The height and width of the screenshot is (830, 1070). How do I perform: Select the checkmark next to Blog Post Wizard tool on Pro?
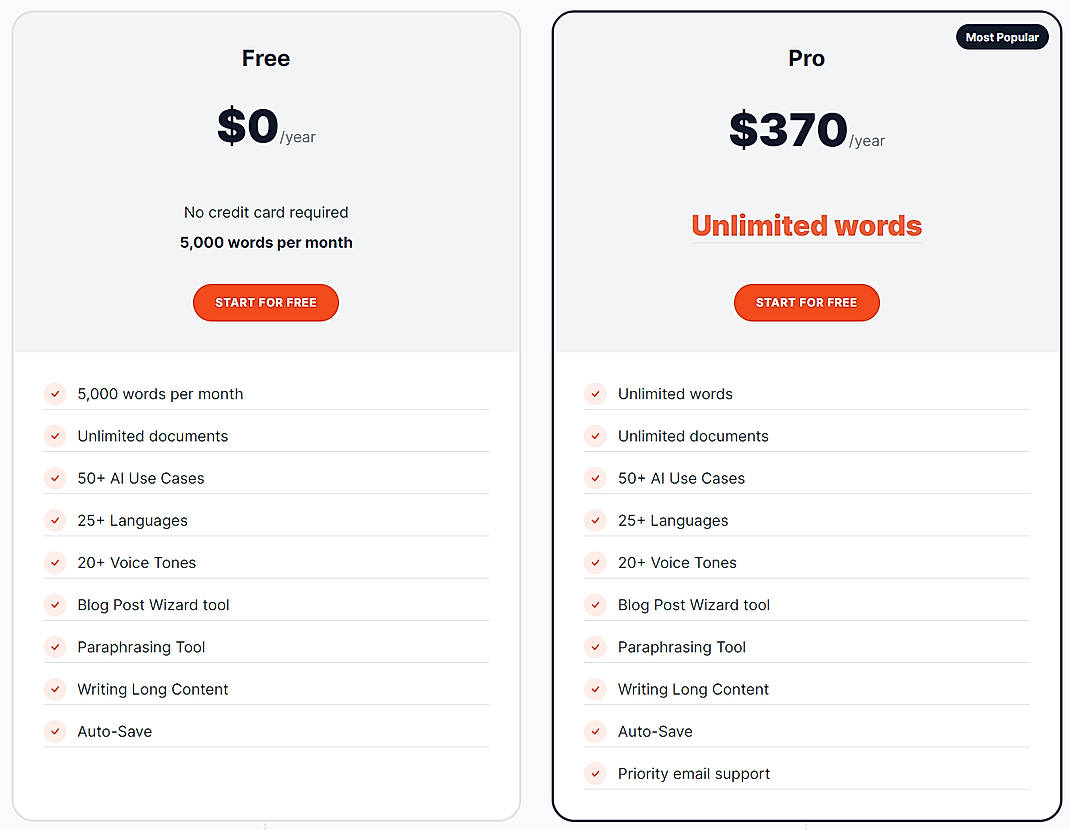[x=596, y=605]
